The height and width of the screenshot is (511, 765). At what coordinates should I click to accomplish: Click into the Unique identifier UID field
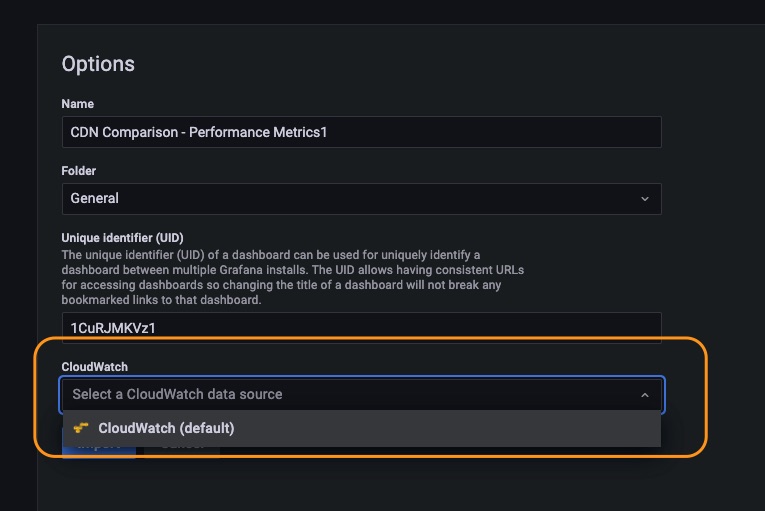pos(362,327)
